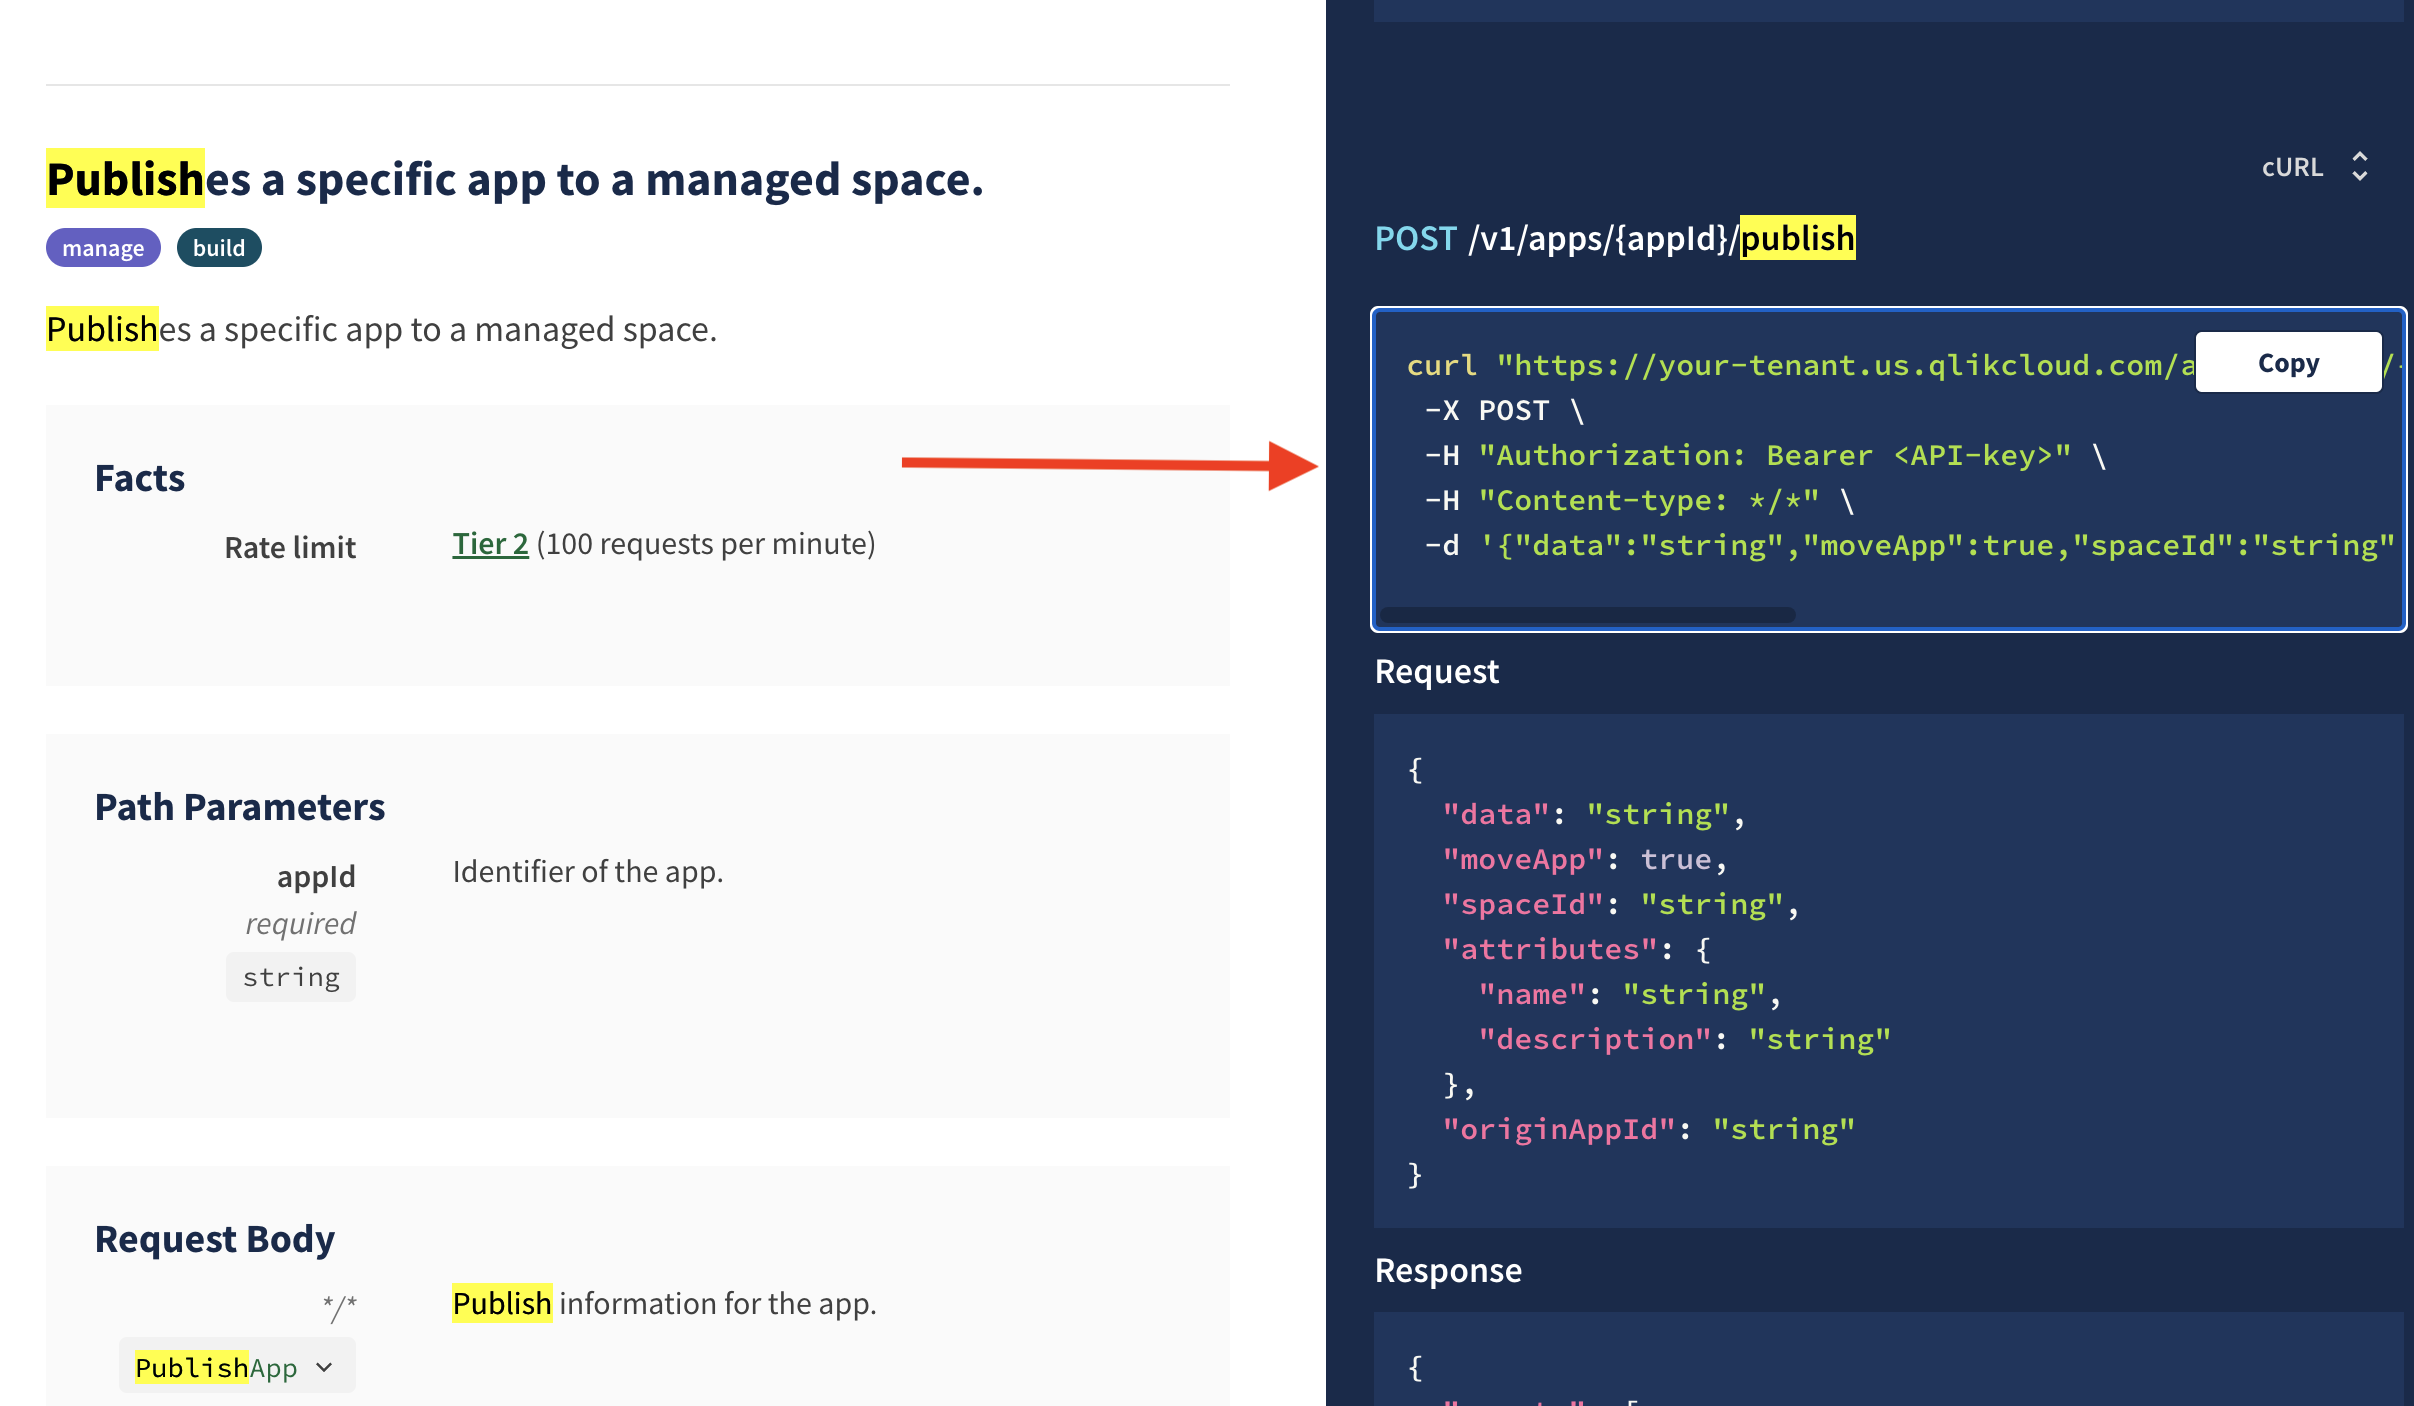Viewport: 2414px width, 1406px height.
Task: Open the cURL language selector
Action: (x=2293, y=167)
